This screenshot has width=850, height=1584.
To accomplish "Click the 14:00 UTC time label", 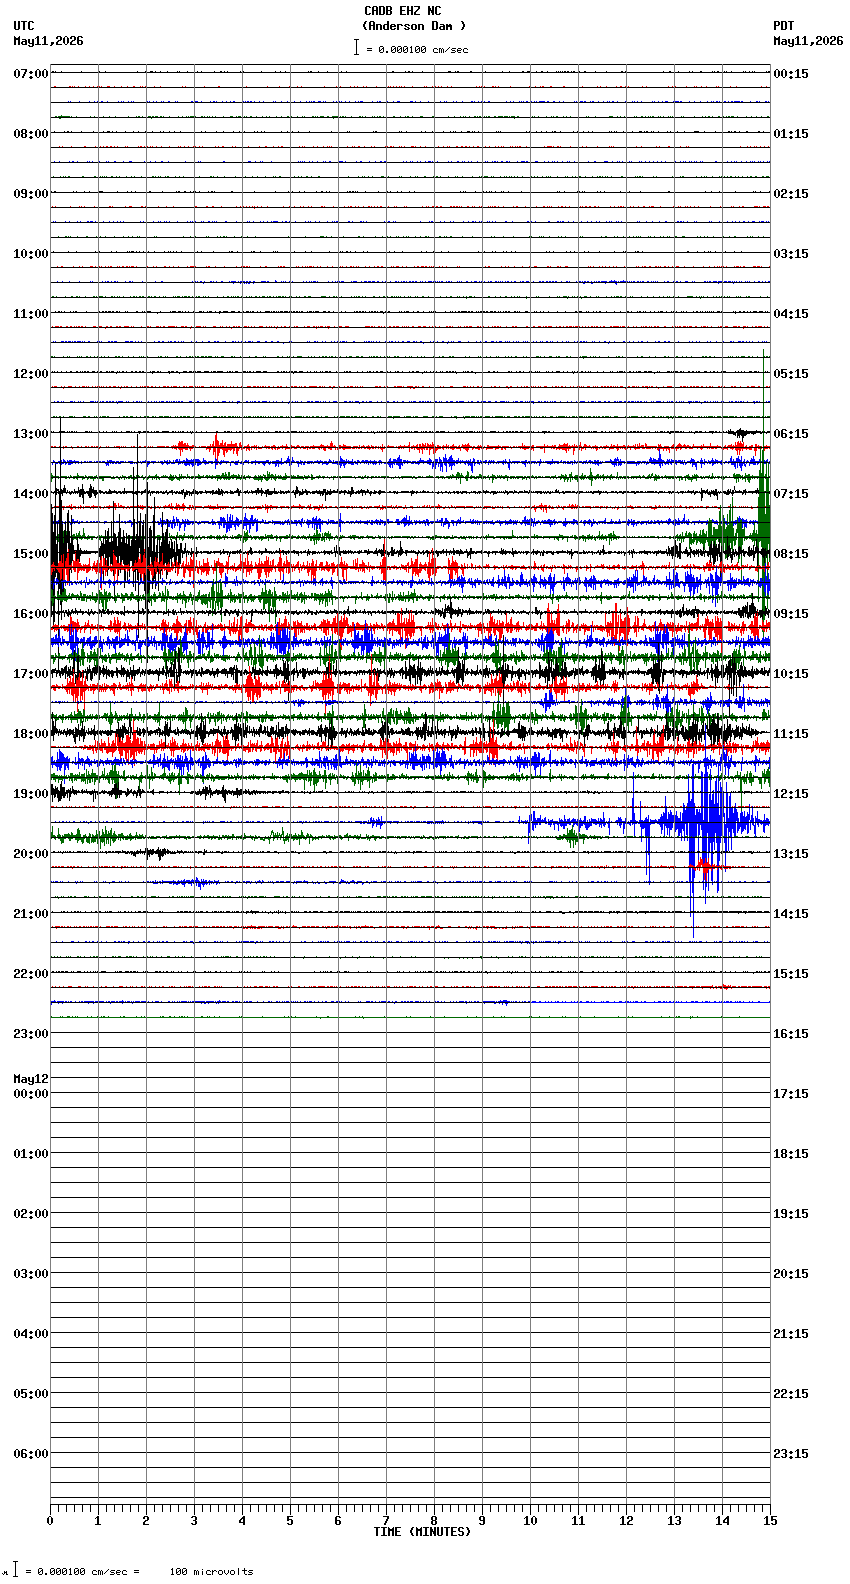I will pos(31,494).
